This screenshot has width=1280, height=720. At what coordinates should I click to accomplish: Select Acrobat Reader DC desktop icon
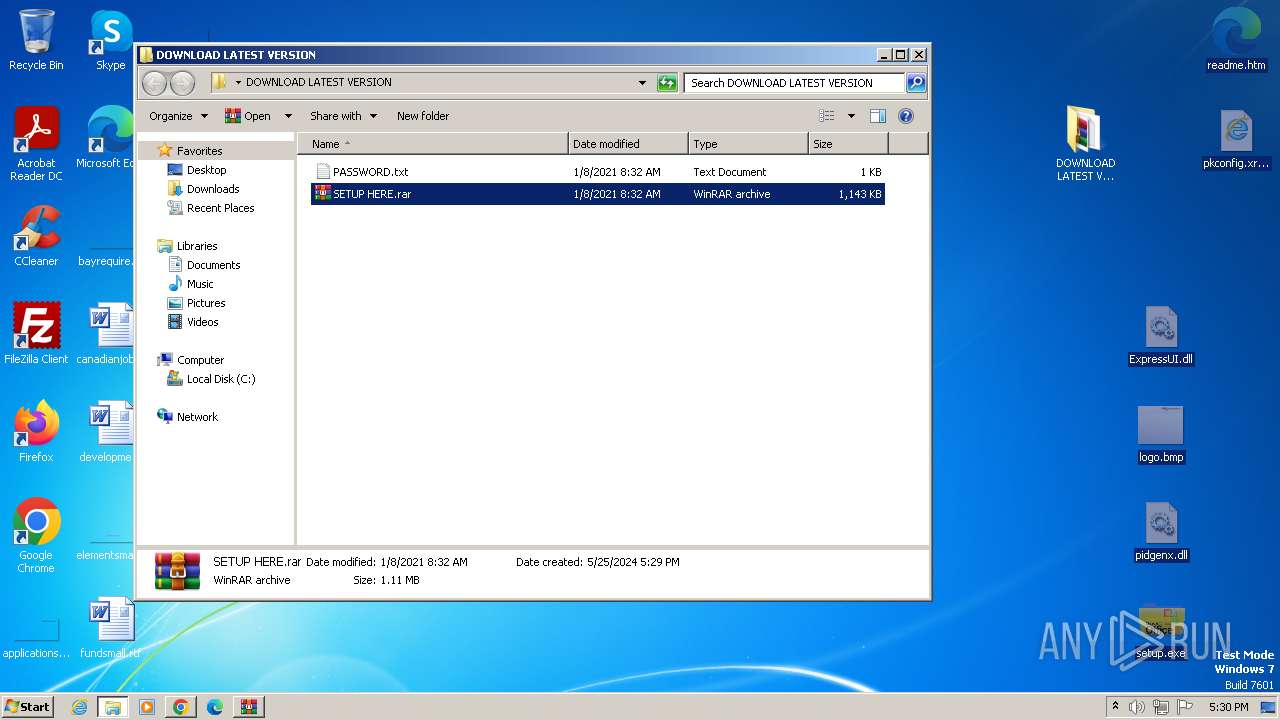click(x=36, y=144)
